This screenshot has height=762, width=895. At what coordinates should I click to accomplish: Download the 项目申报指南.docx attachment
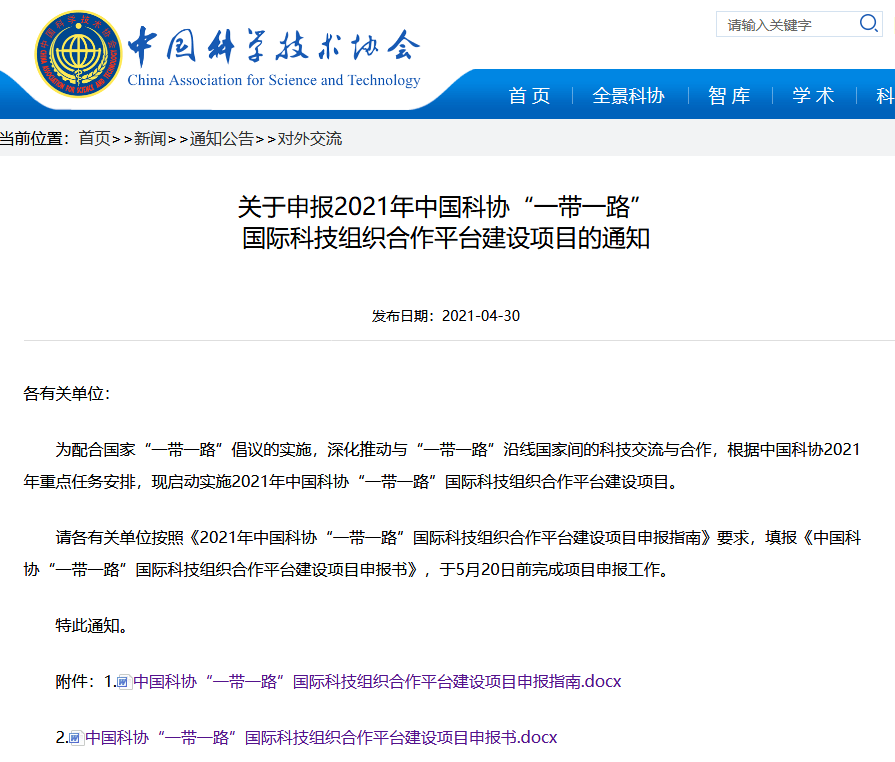[x=377, y=682]
